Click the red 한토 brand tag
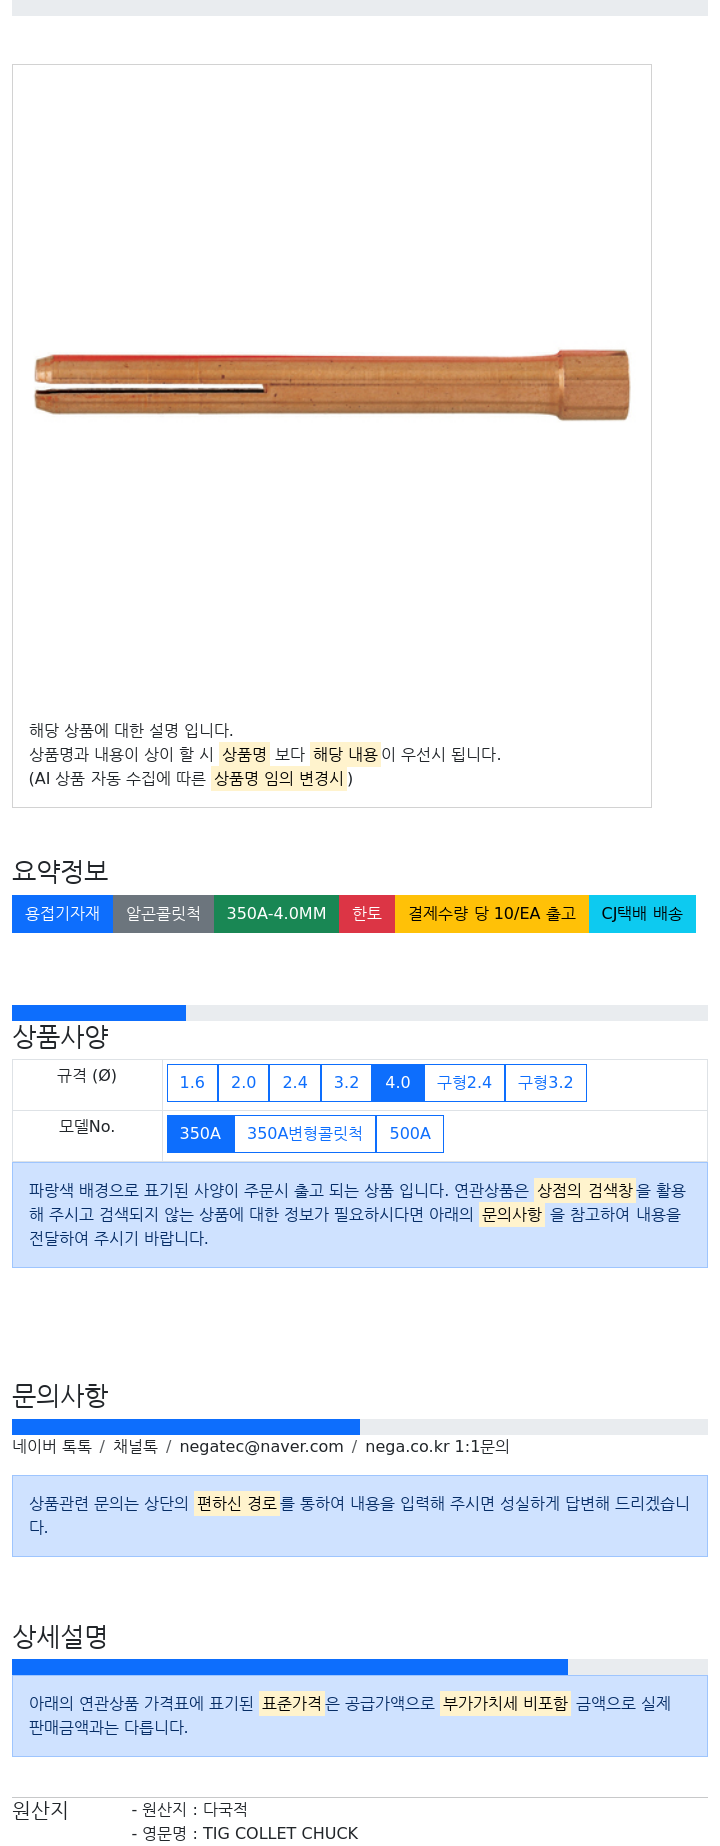 coord(367,913)
